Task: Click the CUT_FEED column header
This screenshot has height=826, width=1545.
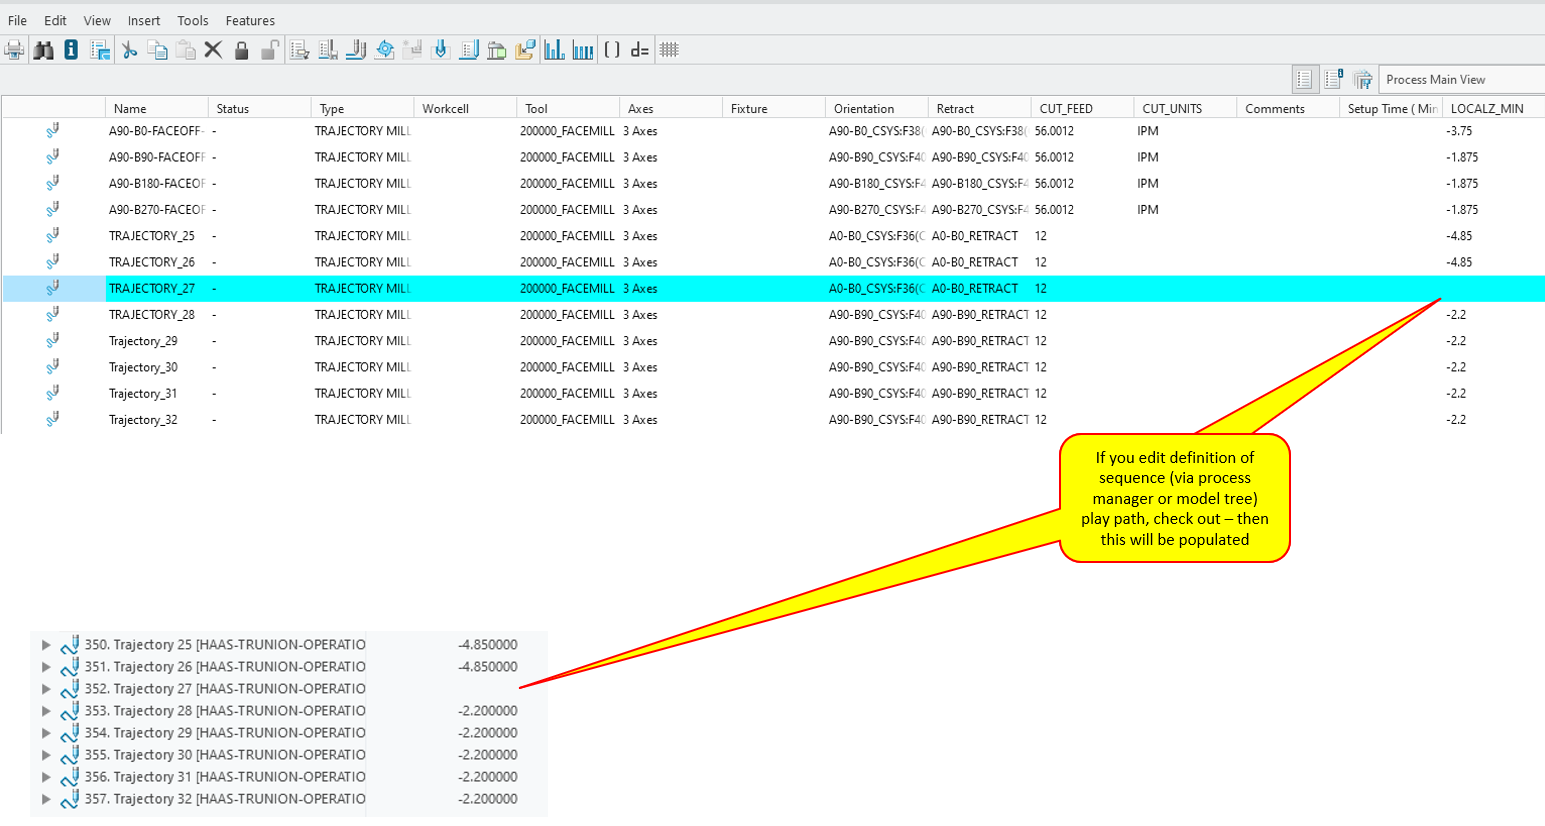Action: click(1068, 107)
